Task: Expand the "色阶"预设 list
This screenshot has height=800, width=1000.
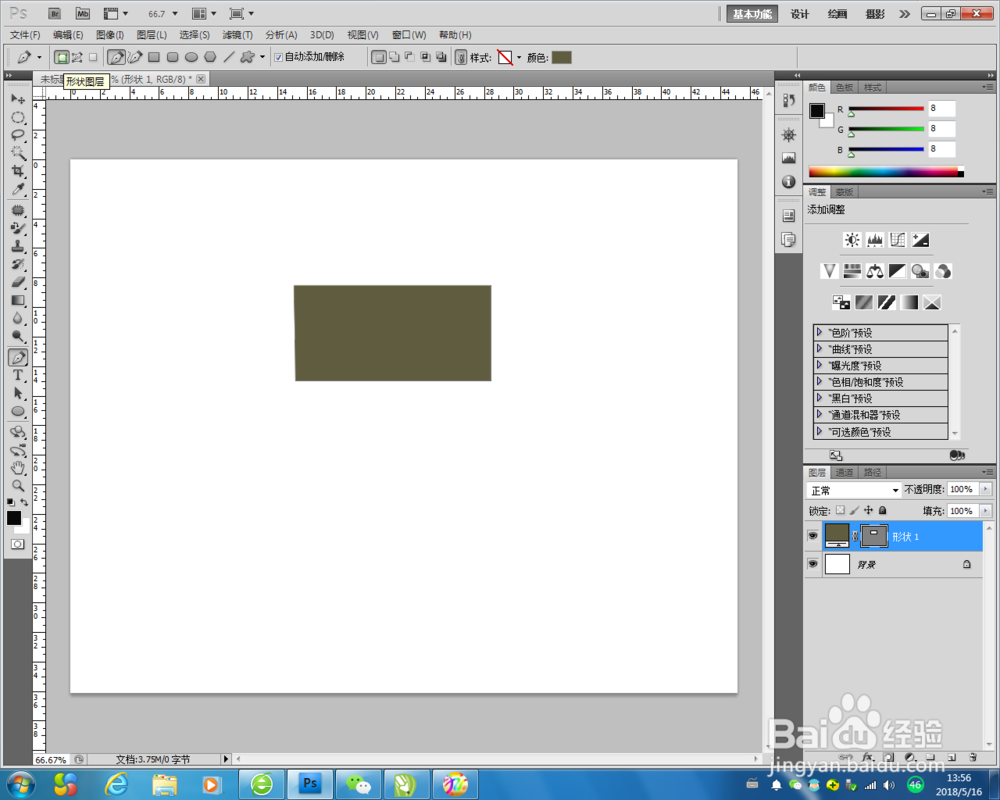Action: tap(819, 332)
